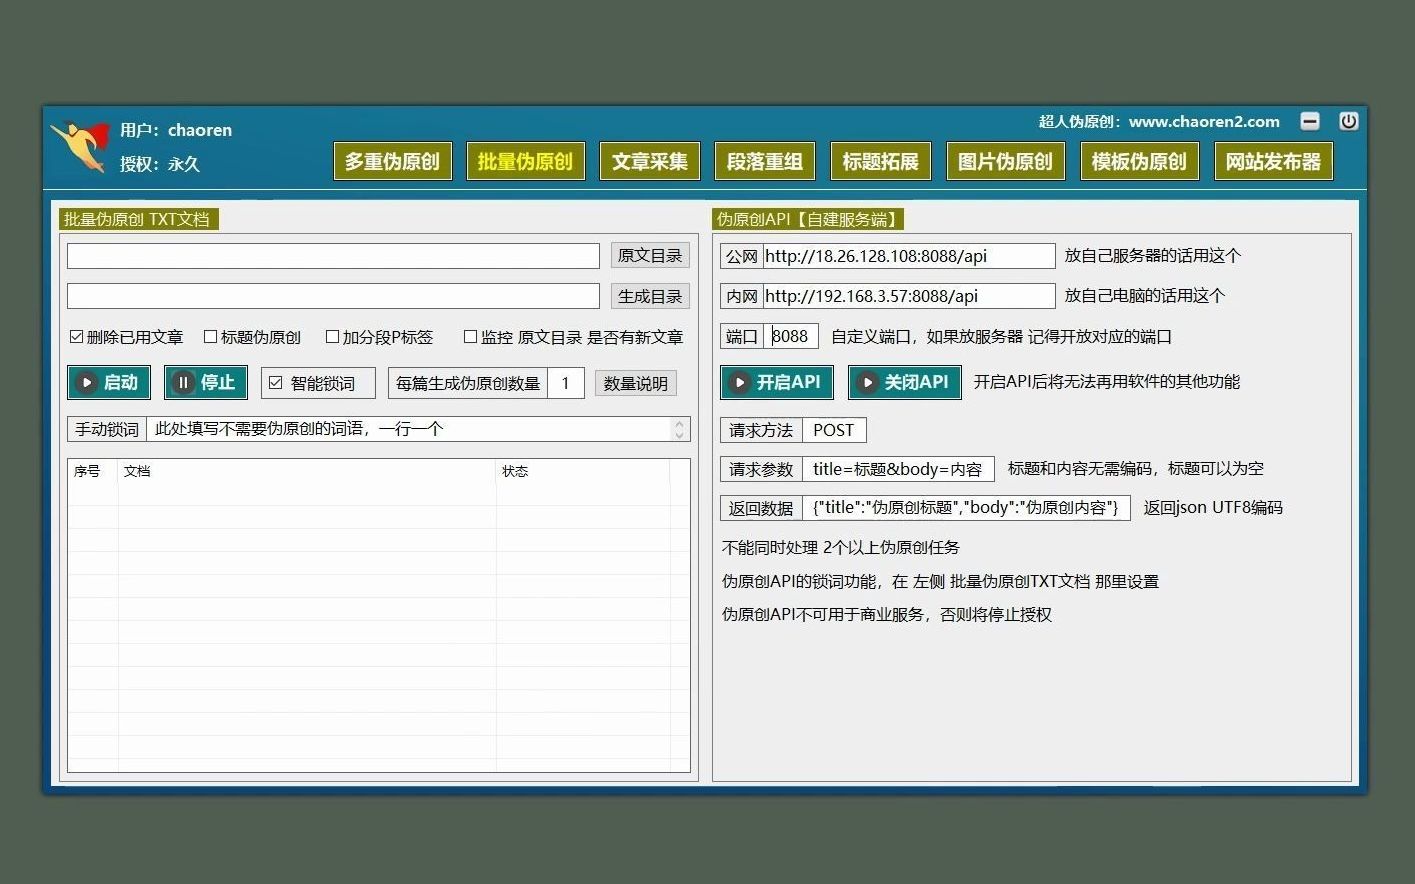Screen dimensions: 1415x884
Task: Open the 网站发布器 tab
Action: click(x=1273, y=161)
